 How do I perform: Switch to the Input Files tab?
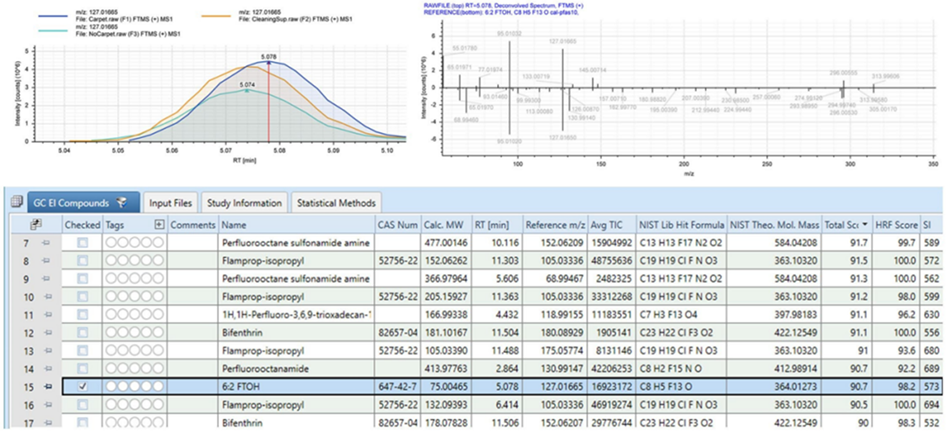tap(170, 203)
